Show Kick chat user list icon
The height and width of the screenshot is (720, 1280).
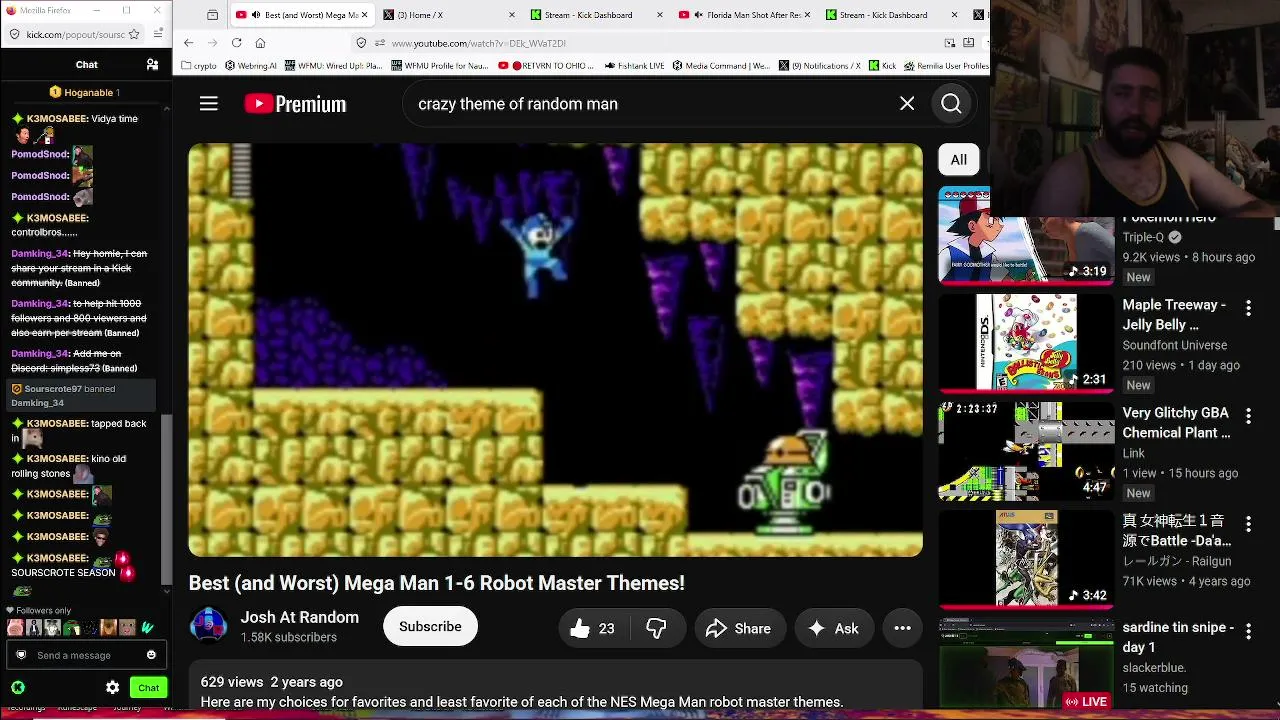pyautogui.click(x=152, y=65)
